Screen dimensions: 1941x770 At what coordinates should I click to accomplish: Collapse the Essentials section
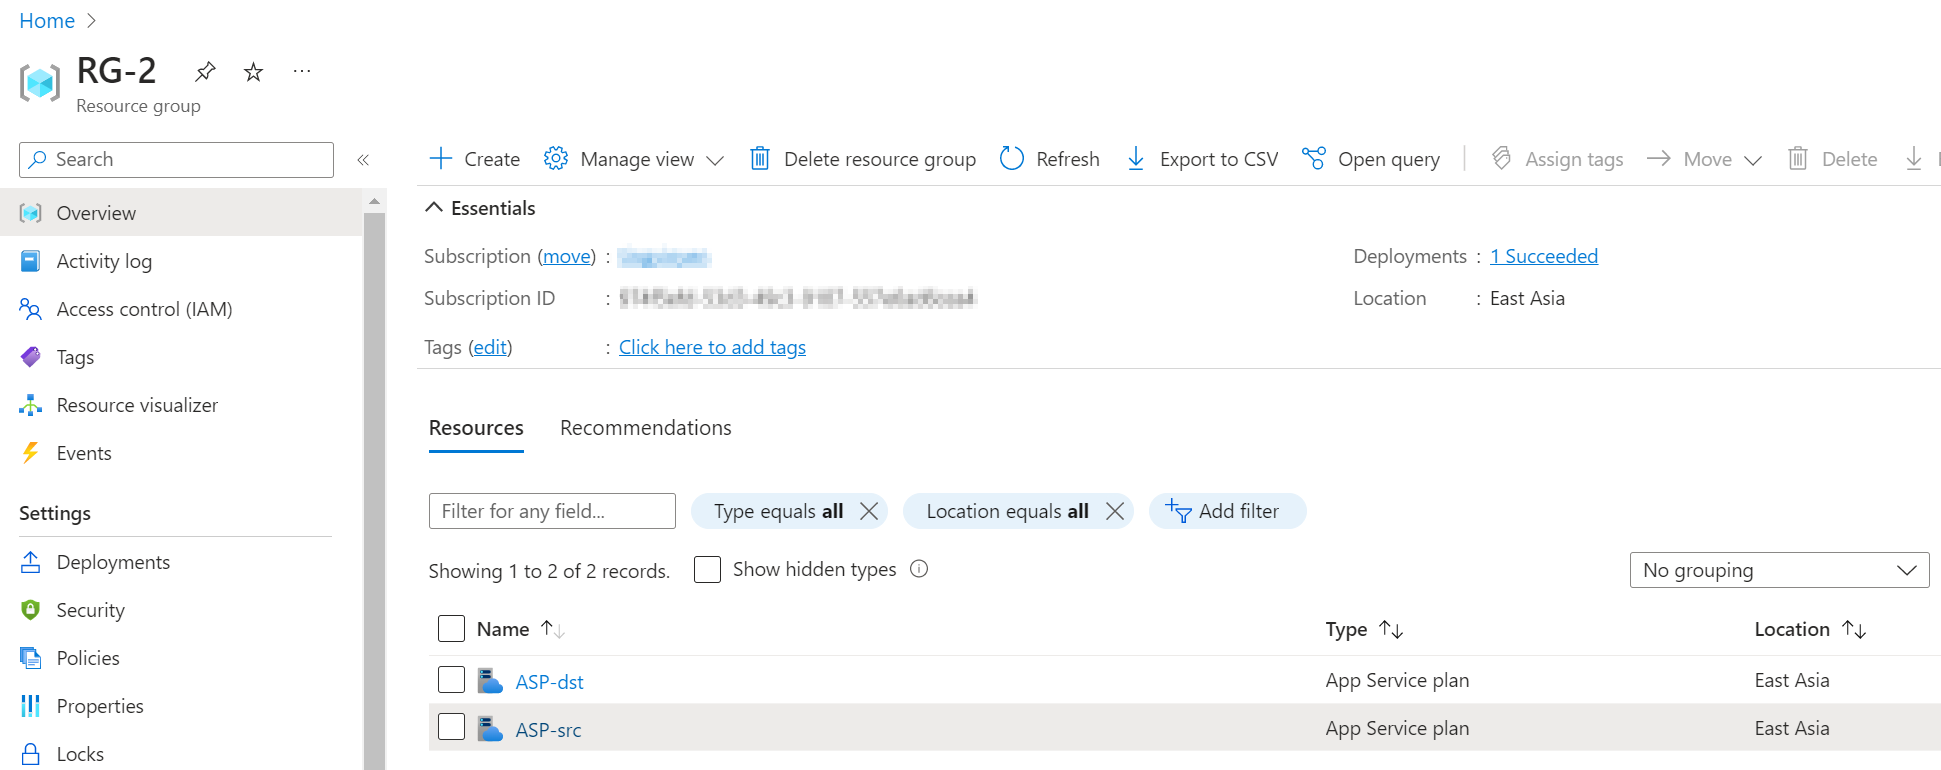pyautogui.click(x=434, y=208)
